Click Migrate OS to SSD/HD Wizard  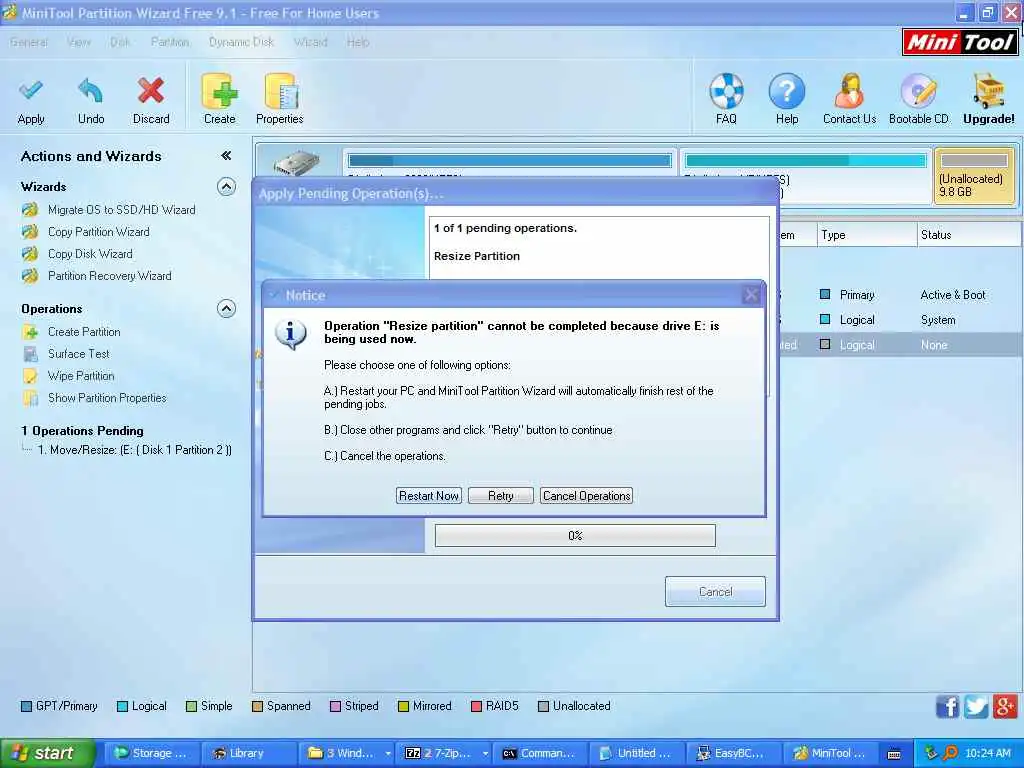tap(121, 210)
